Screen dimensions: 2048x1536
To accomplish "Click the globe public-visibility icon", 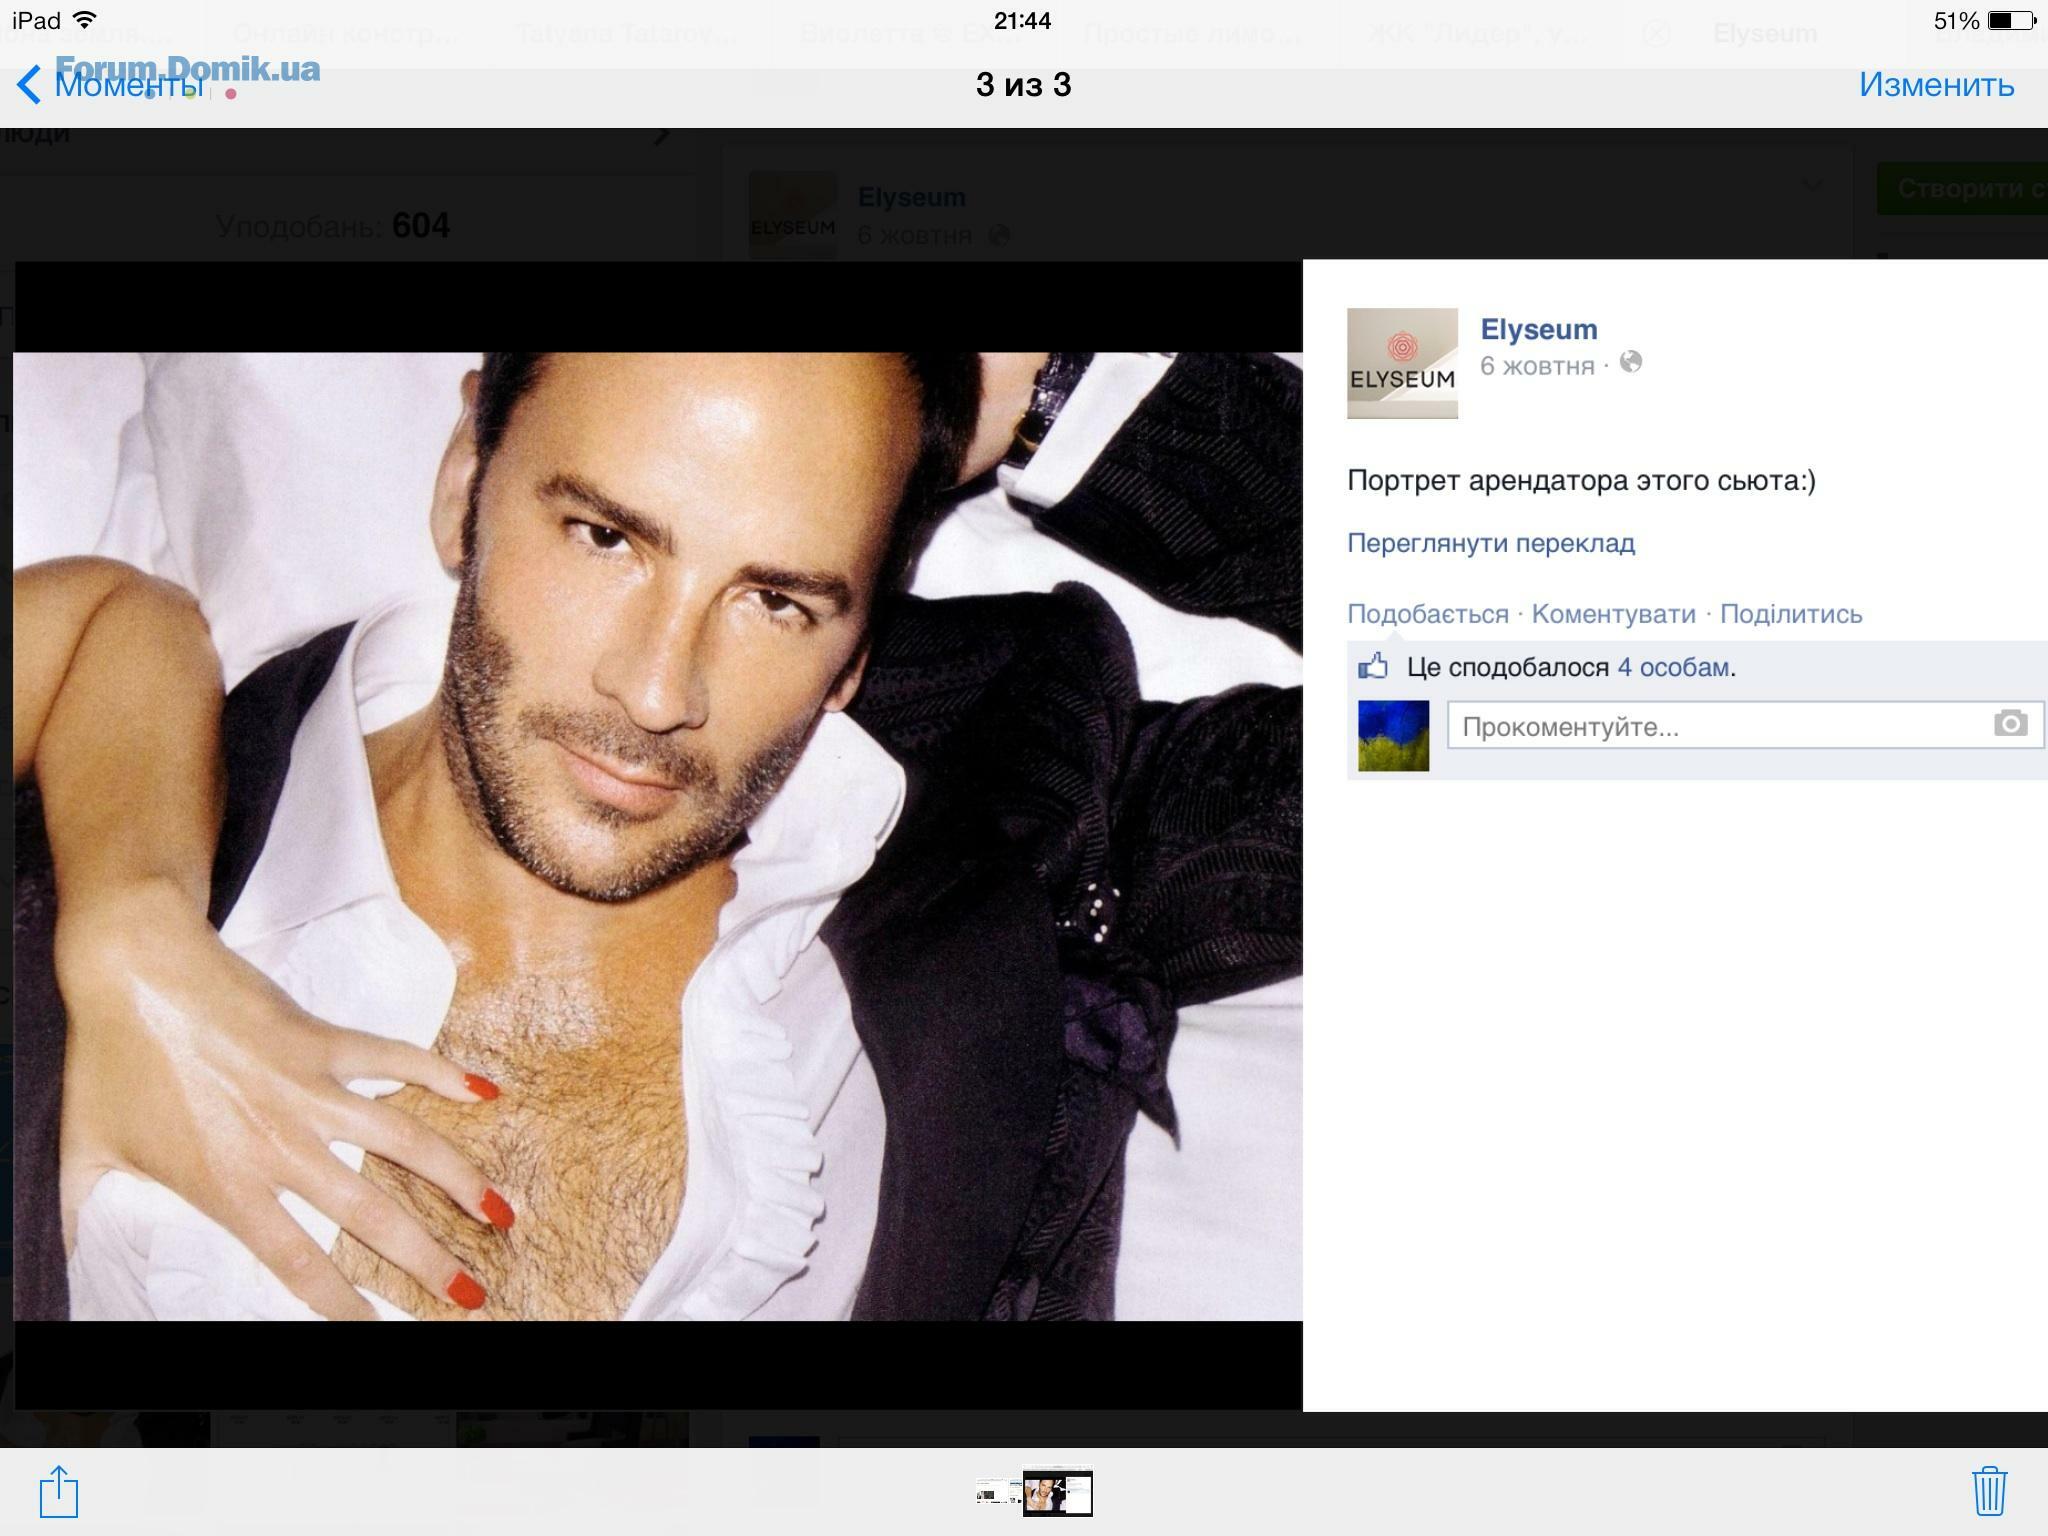I will [x=1630, y=362].
